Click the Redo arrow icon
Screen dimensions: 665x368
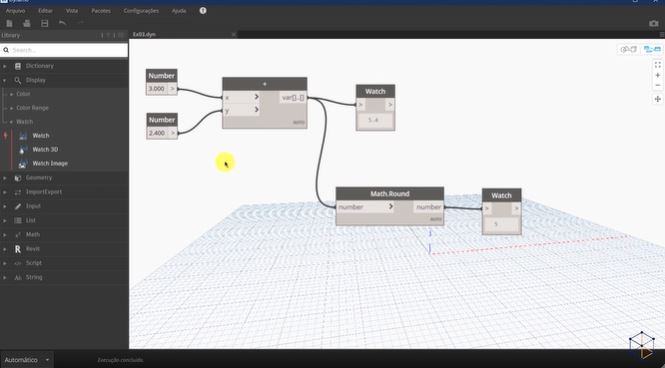tap(81, 23)
